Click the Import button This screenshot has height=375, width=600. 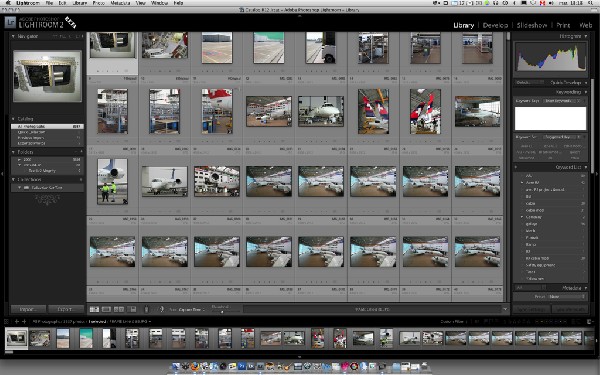pyautogui.click(x=28, y=309)
